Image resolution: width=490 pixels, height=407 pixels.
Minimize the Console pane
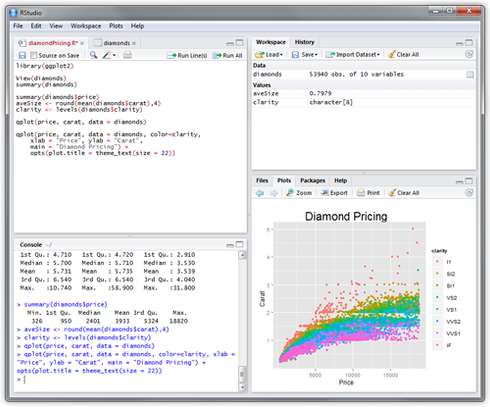230,245
